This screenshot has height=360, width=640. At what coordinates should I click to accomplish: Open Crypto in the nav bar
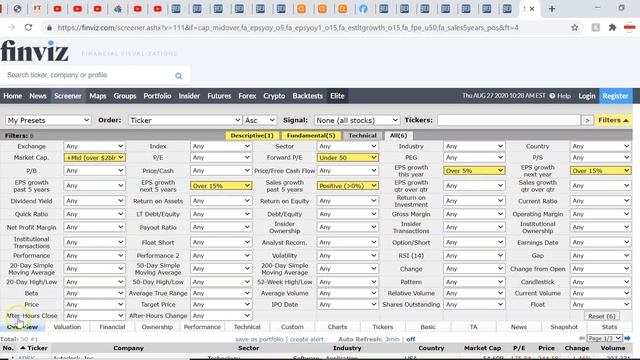pos(274,96)
